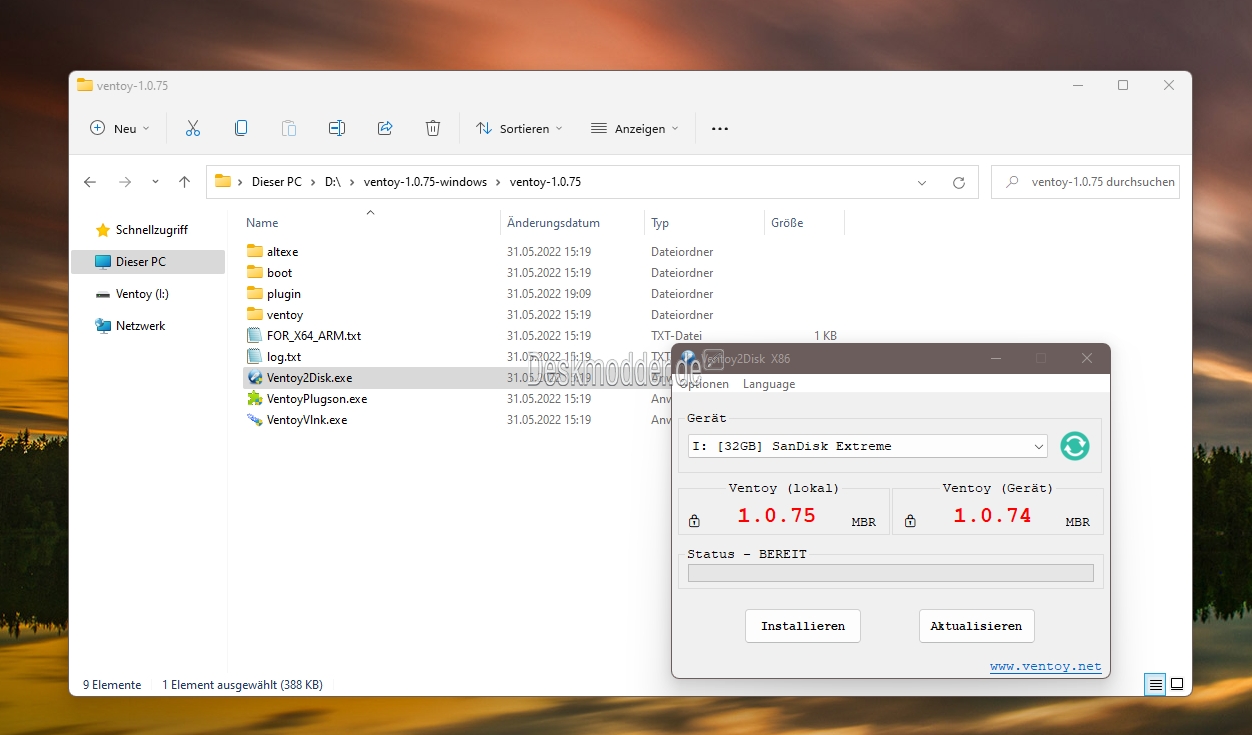The image size is (1252, 735).
Task: Click the VentoyPlugson.exe file icon
Action: (254, 399)
